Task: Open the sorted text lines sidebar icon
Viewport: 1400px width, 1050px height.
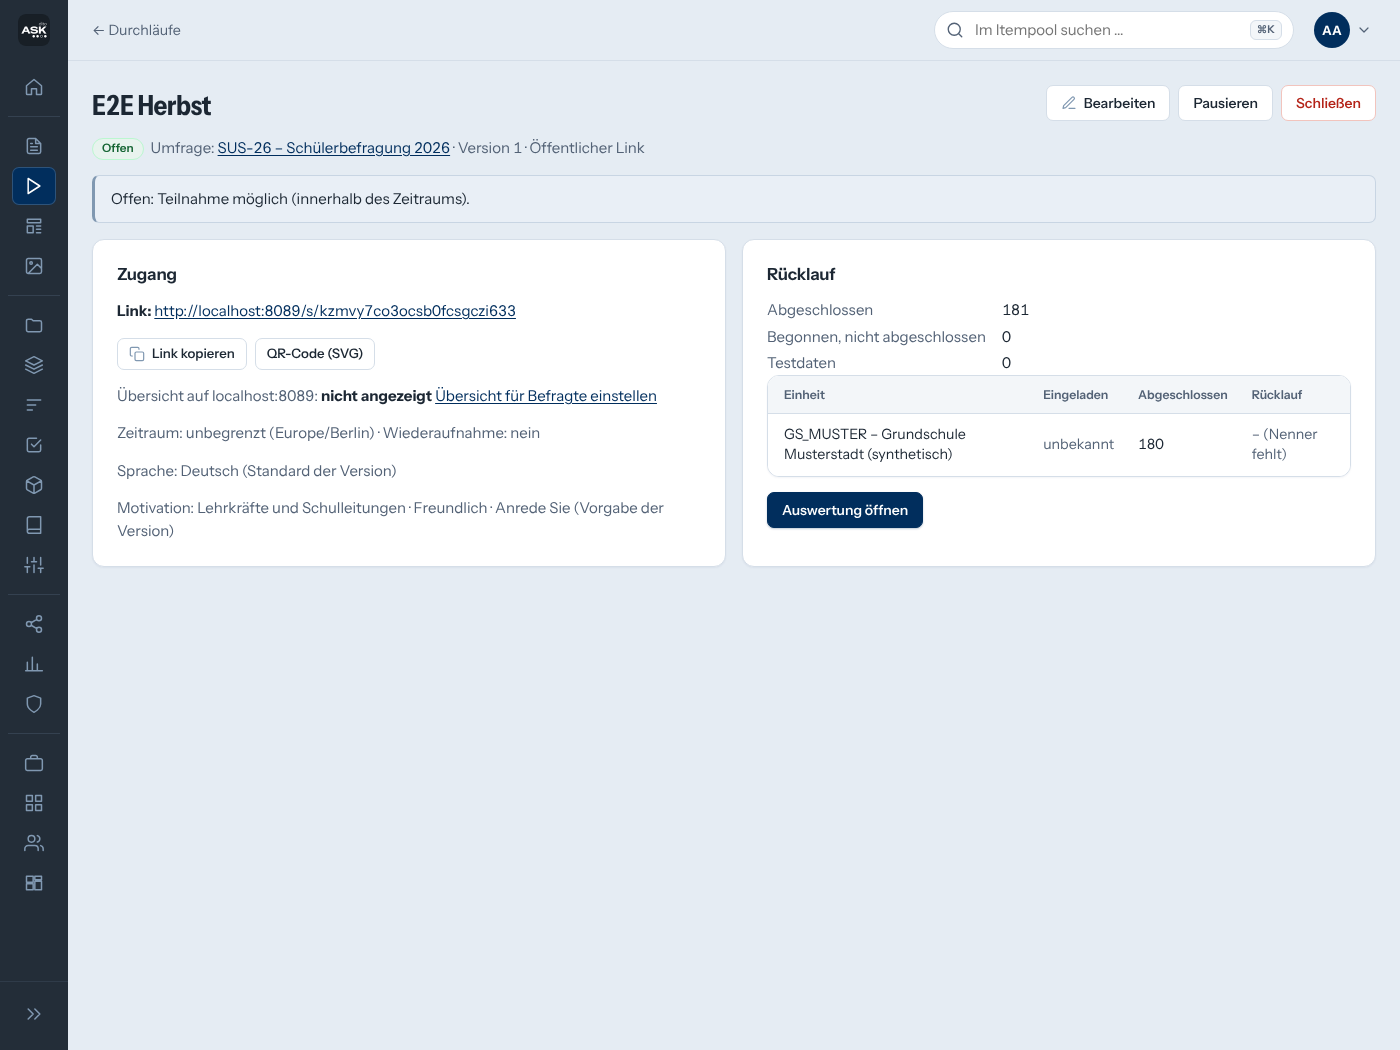Action: [34, 405]
